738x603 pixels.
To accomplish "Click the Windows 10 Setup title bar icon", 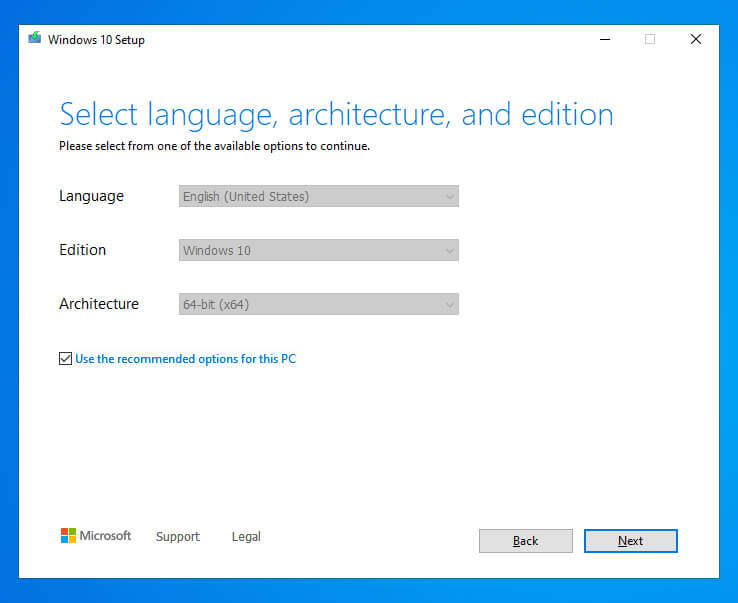I will click(x=34, y=38).
